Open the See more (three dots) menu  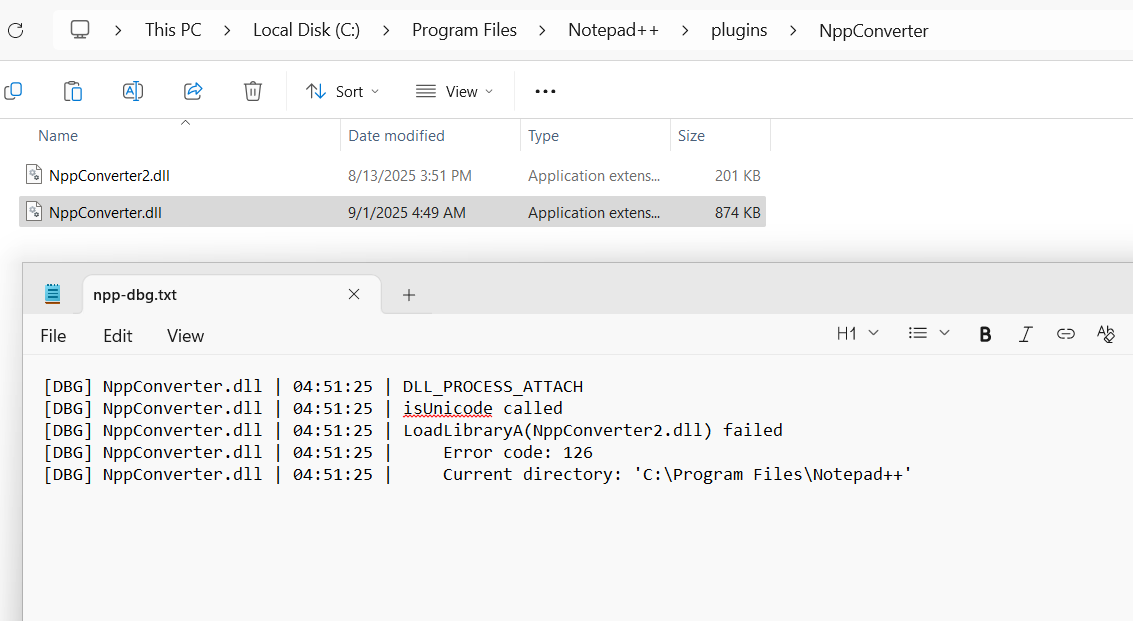click(546, 91)
